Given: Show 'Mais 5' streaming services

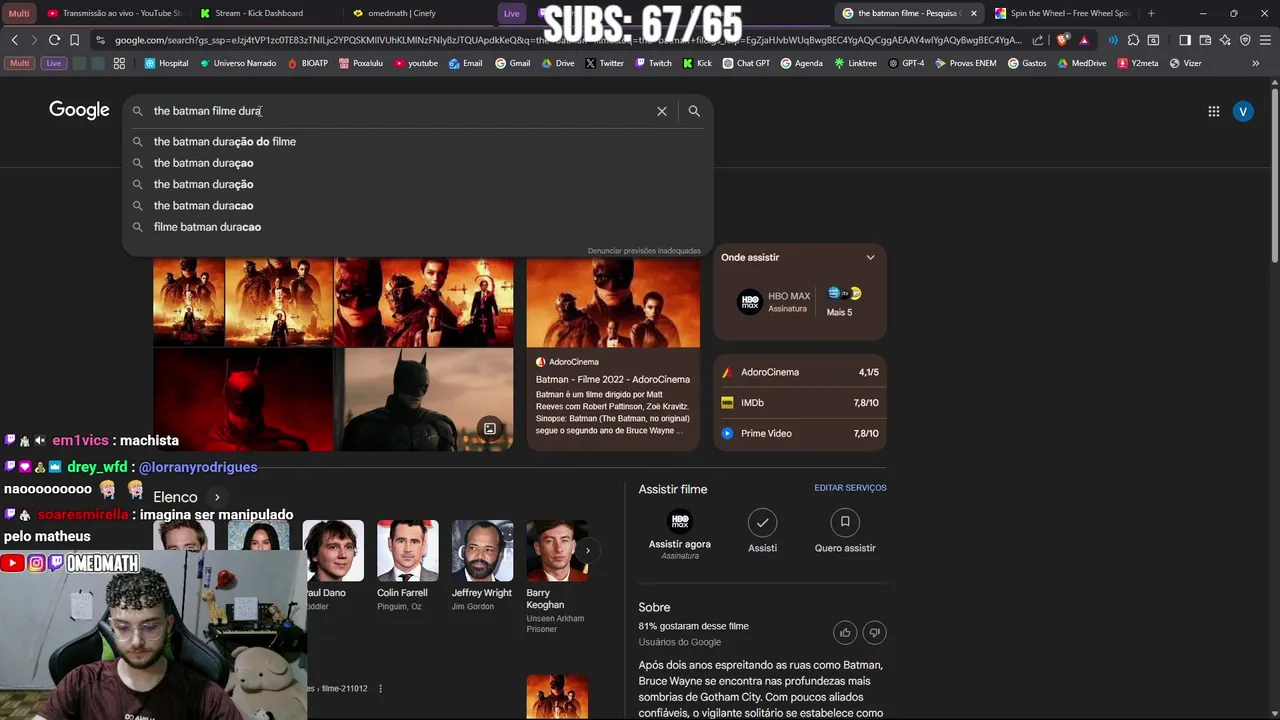Looking at the screenshot, I should pyautogui.click(x=841, y=301).
